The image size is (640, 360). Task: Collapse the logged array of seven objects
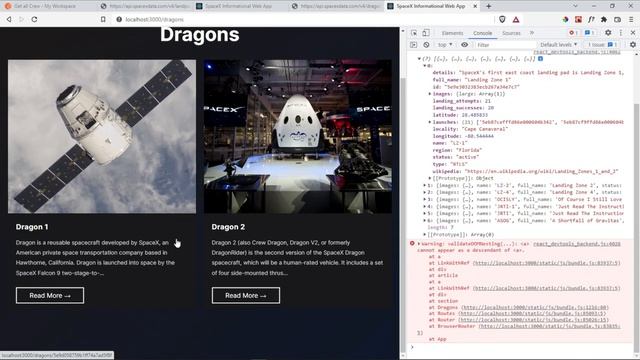419,59
